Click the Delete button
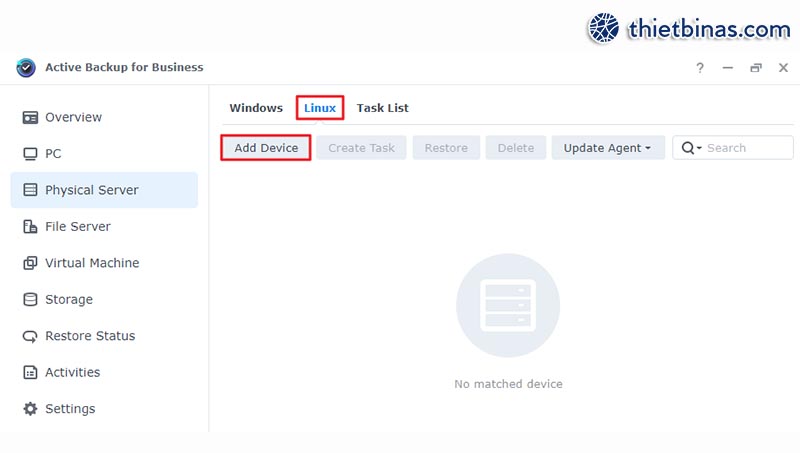 (x=516, y=148)
